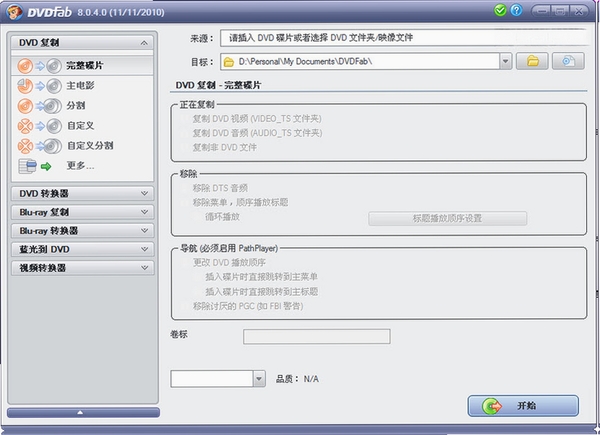600x435 pixels.
Task: Toggle 复制 DVD 音频 (AUDIO_TS 文件夹) checkbox
Action: (x=184, y=133)
